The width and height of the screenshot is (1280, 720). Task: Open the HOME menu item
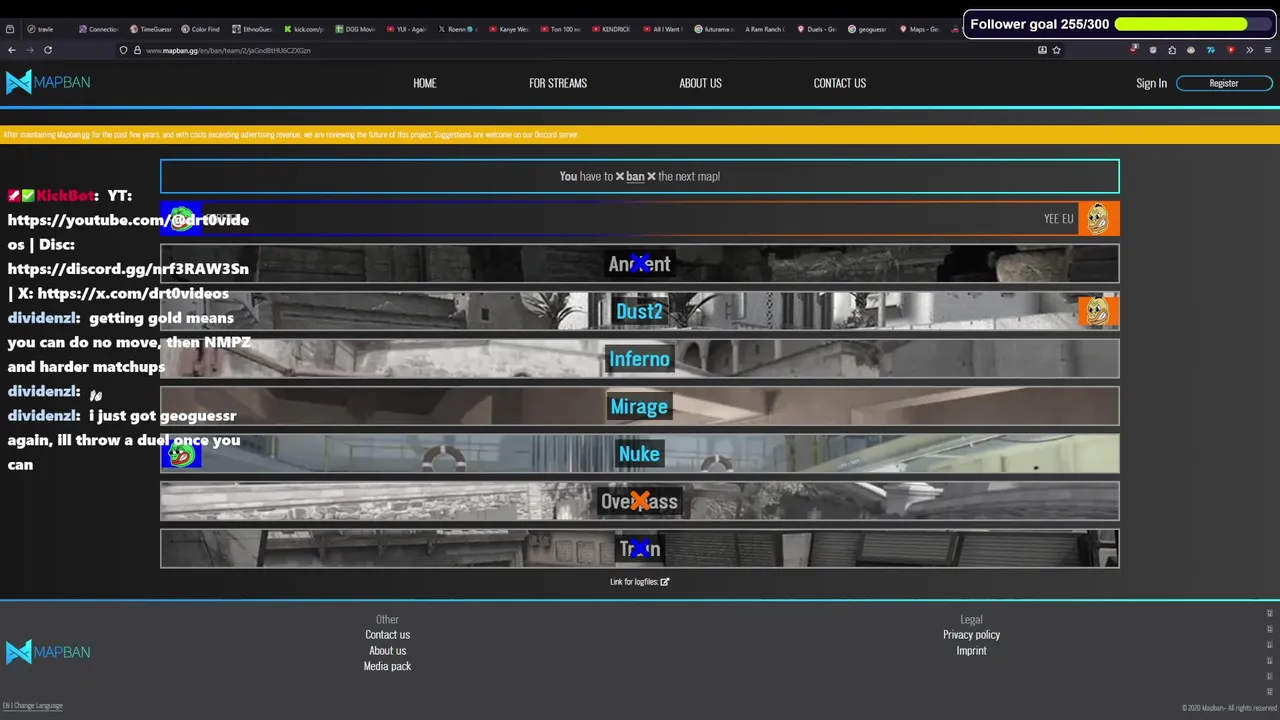(x=425, y=83)
